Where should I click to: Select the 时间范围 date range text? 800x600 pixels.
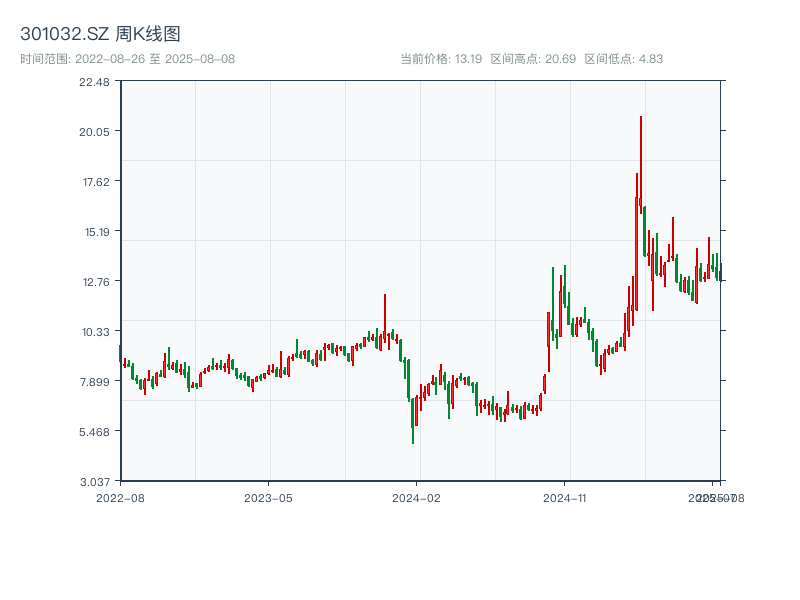128,59
